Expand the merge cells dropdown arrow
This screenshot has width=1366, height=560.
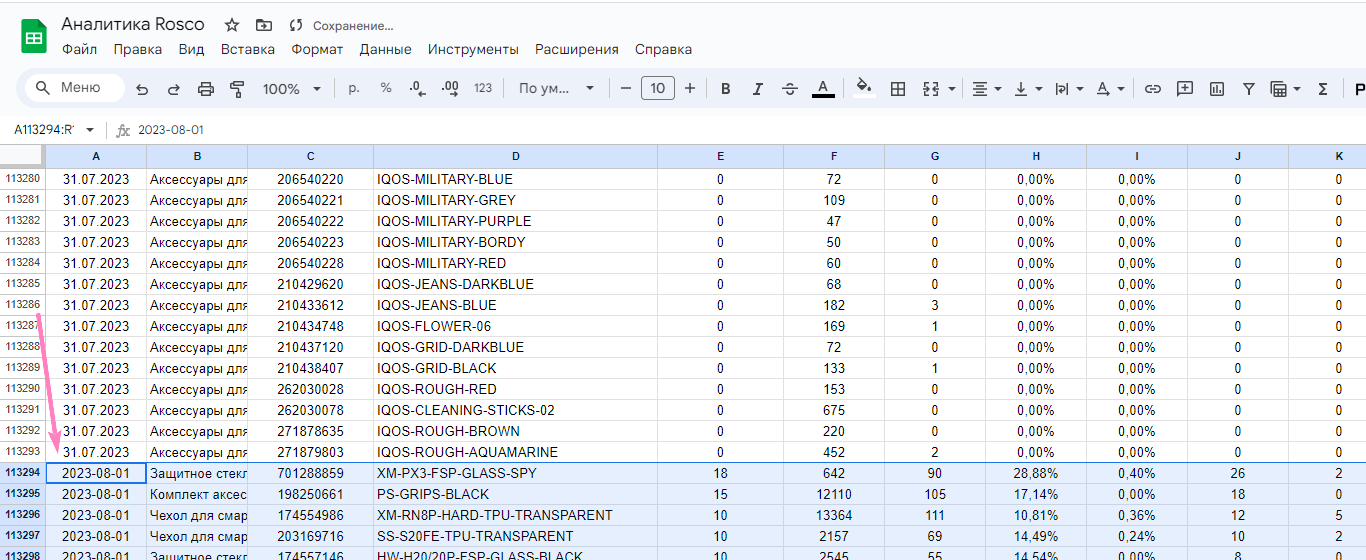(x=951, y=89)
